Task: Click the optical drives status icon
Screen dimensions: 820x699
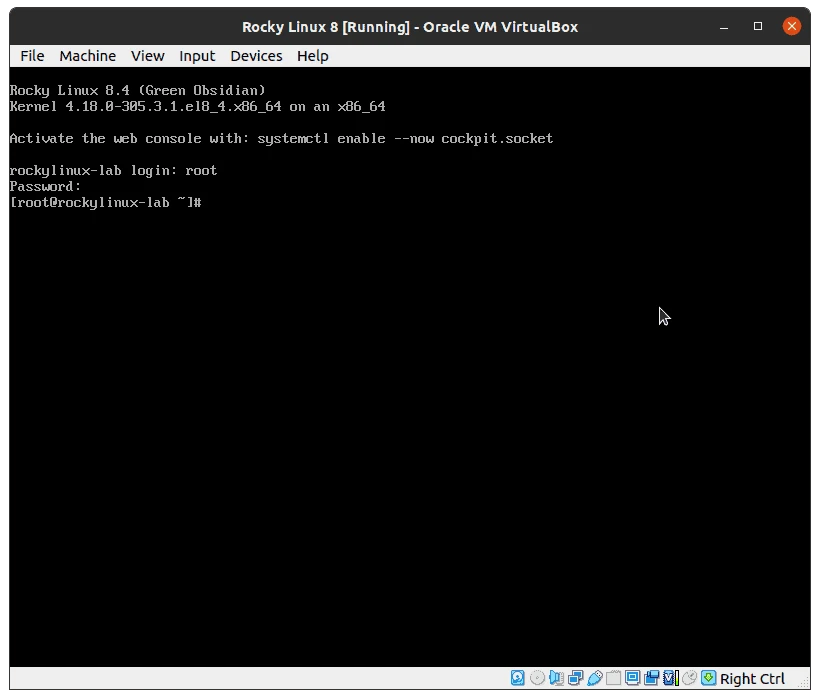Action: tap(537, 678)
